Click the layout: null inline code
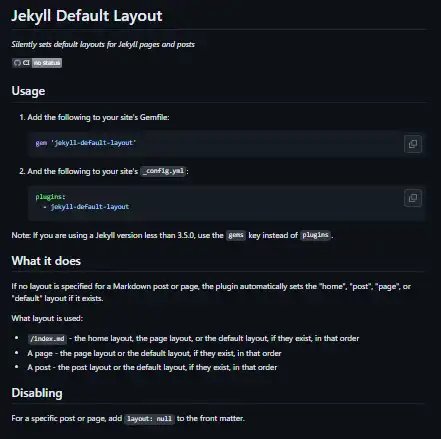 pos(149,419)
